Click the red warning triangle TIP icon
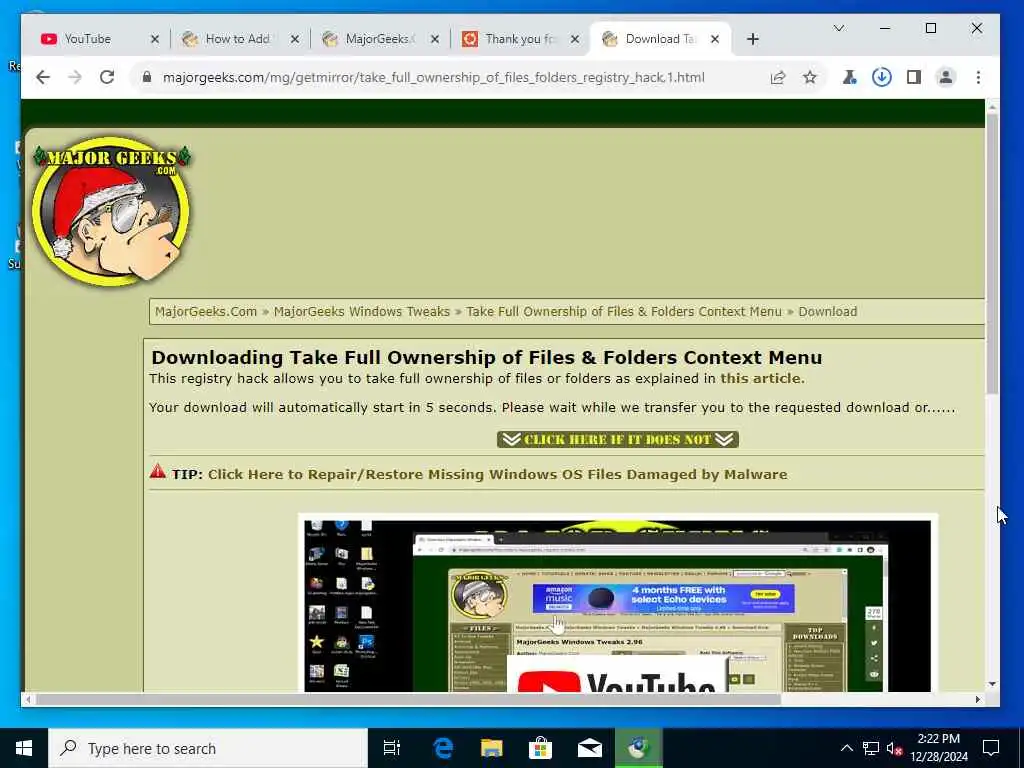The height and width of the screenshot is (768, 1024). (157, 471)
